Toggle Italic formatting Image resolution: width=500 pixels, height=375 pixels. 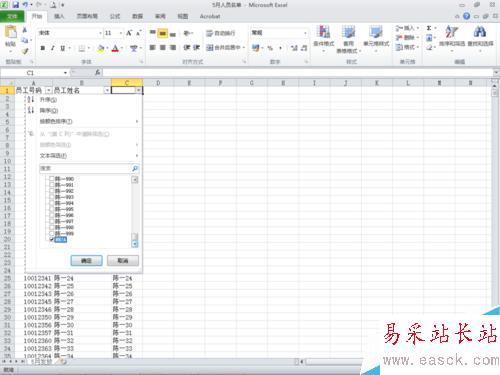click(x=53, y=48)
